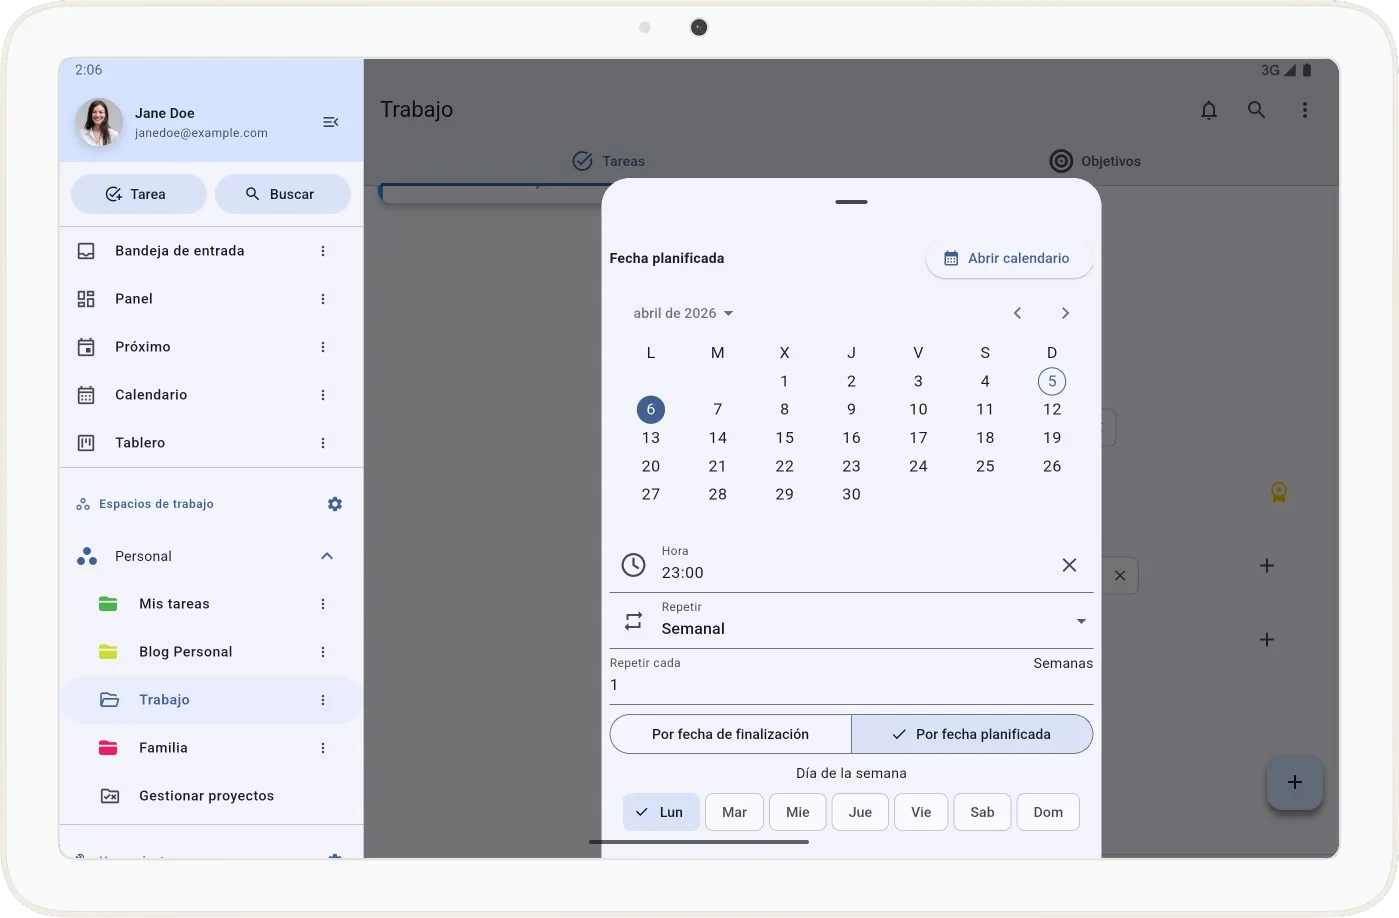This screenshot has width=1399, height=918.
Task: Open search in Trabajo header
Action: pyautogui.click(x=1257, y=110)
